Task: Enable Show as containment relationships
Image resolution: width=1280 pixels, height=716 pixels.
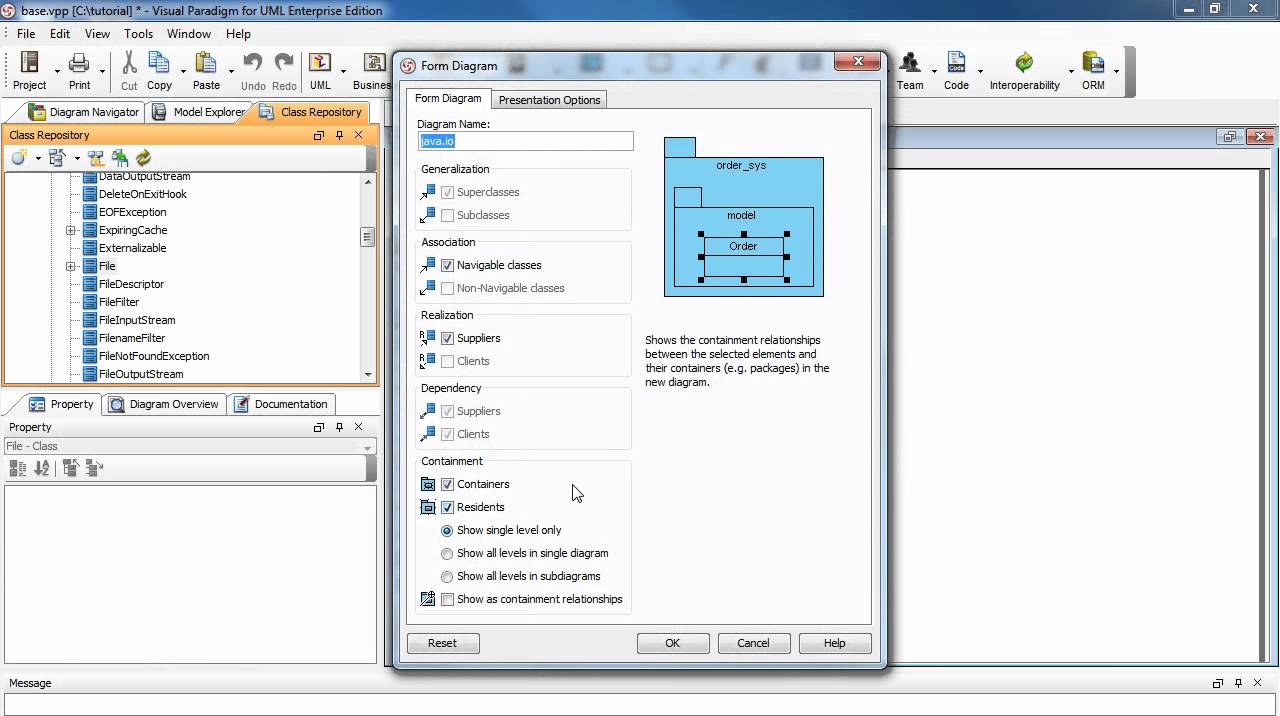Action: tap(447, 599)
